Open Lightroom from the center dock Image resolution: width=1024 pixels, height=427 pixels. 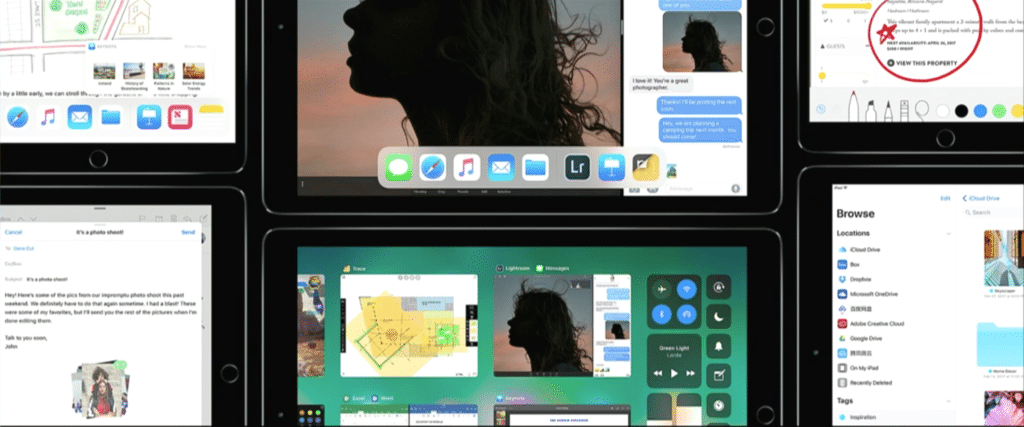tap(575, 168)
